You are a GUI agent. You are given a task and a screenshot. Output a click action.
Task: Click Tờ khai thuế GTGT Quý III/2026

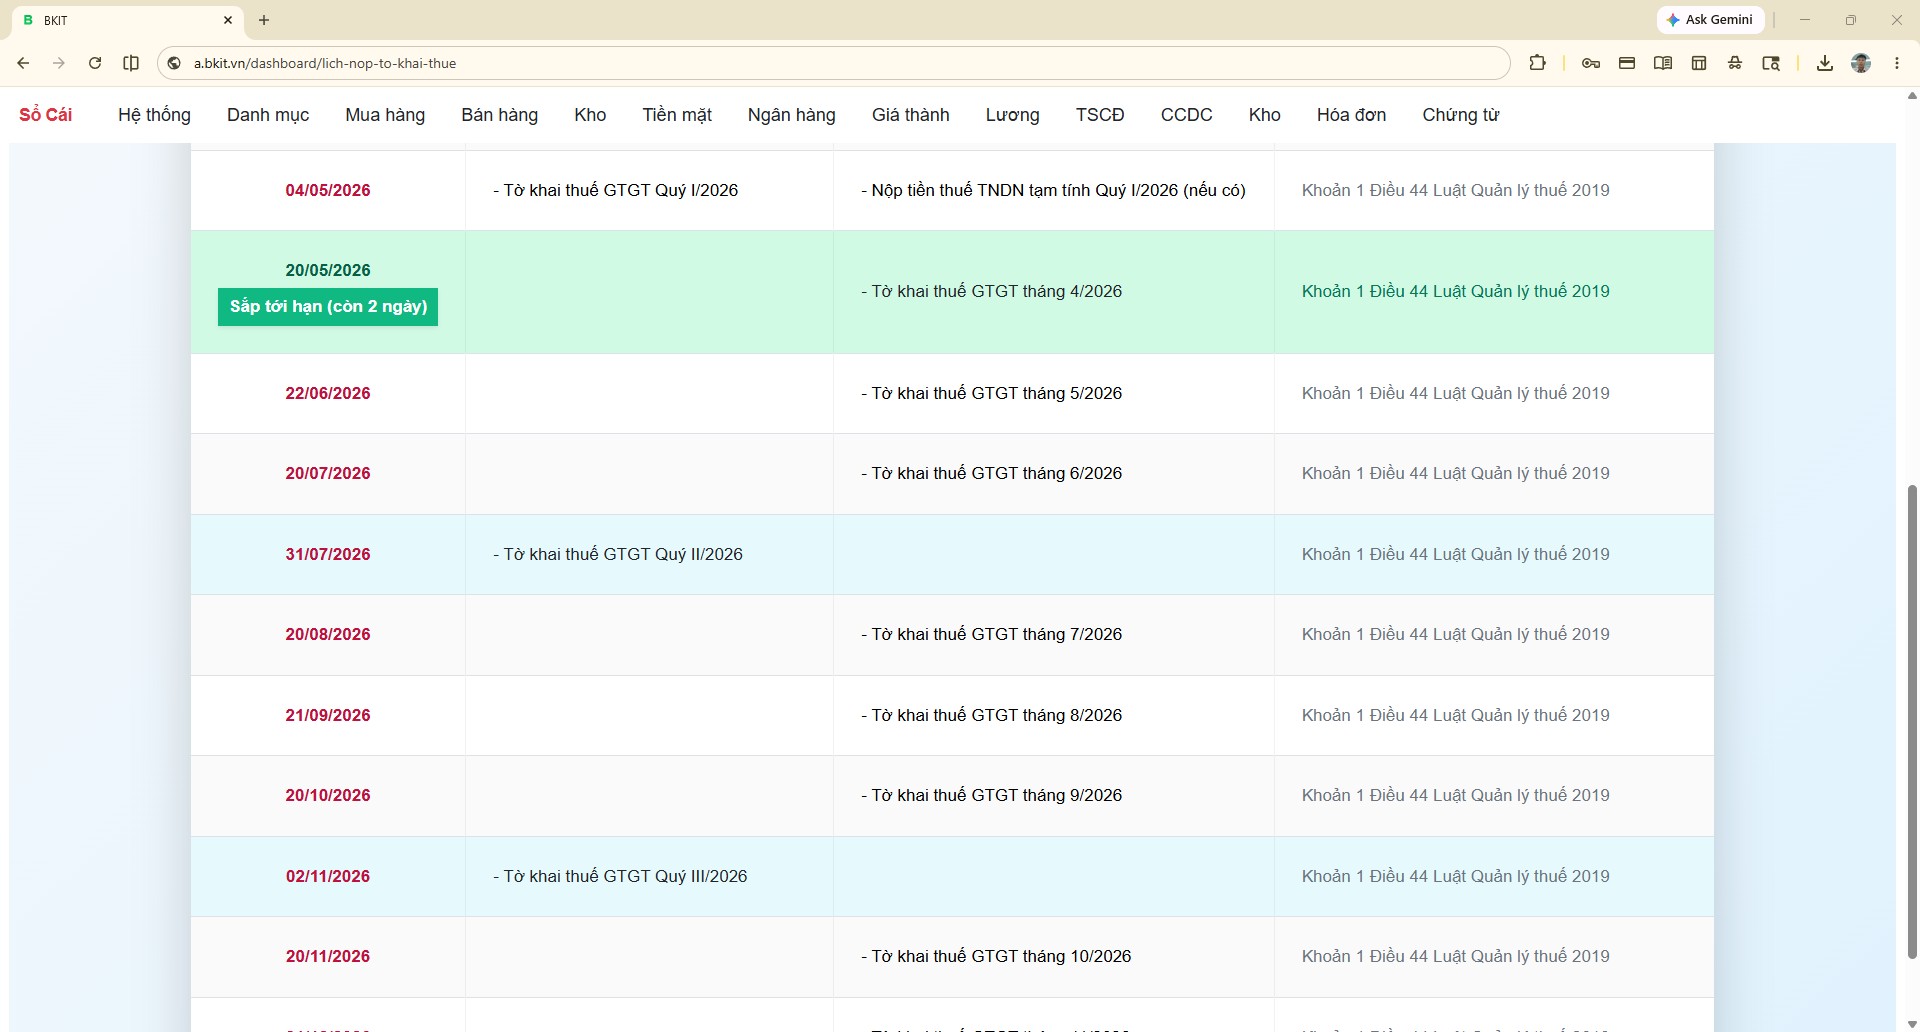click(620, 876)
